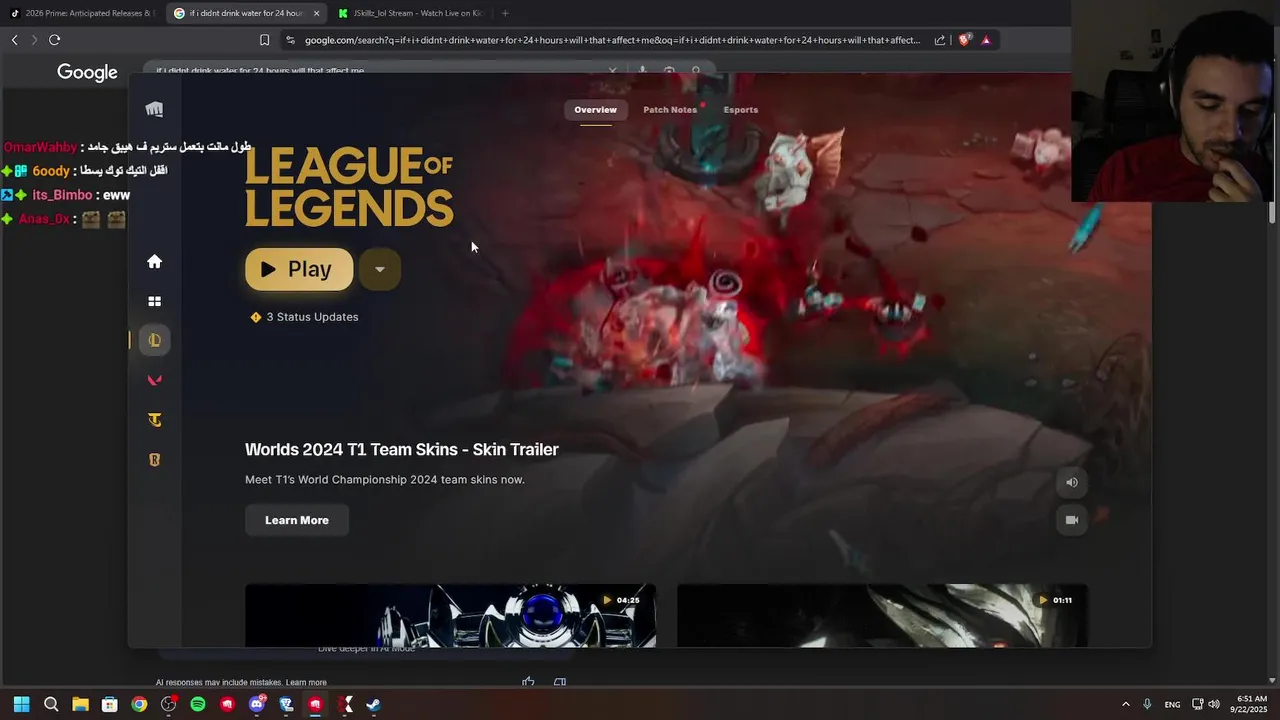This screenshot has width=1280, height=720.
Task: Open File Explorer from taskbar
Action: click(80, 704)
